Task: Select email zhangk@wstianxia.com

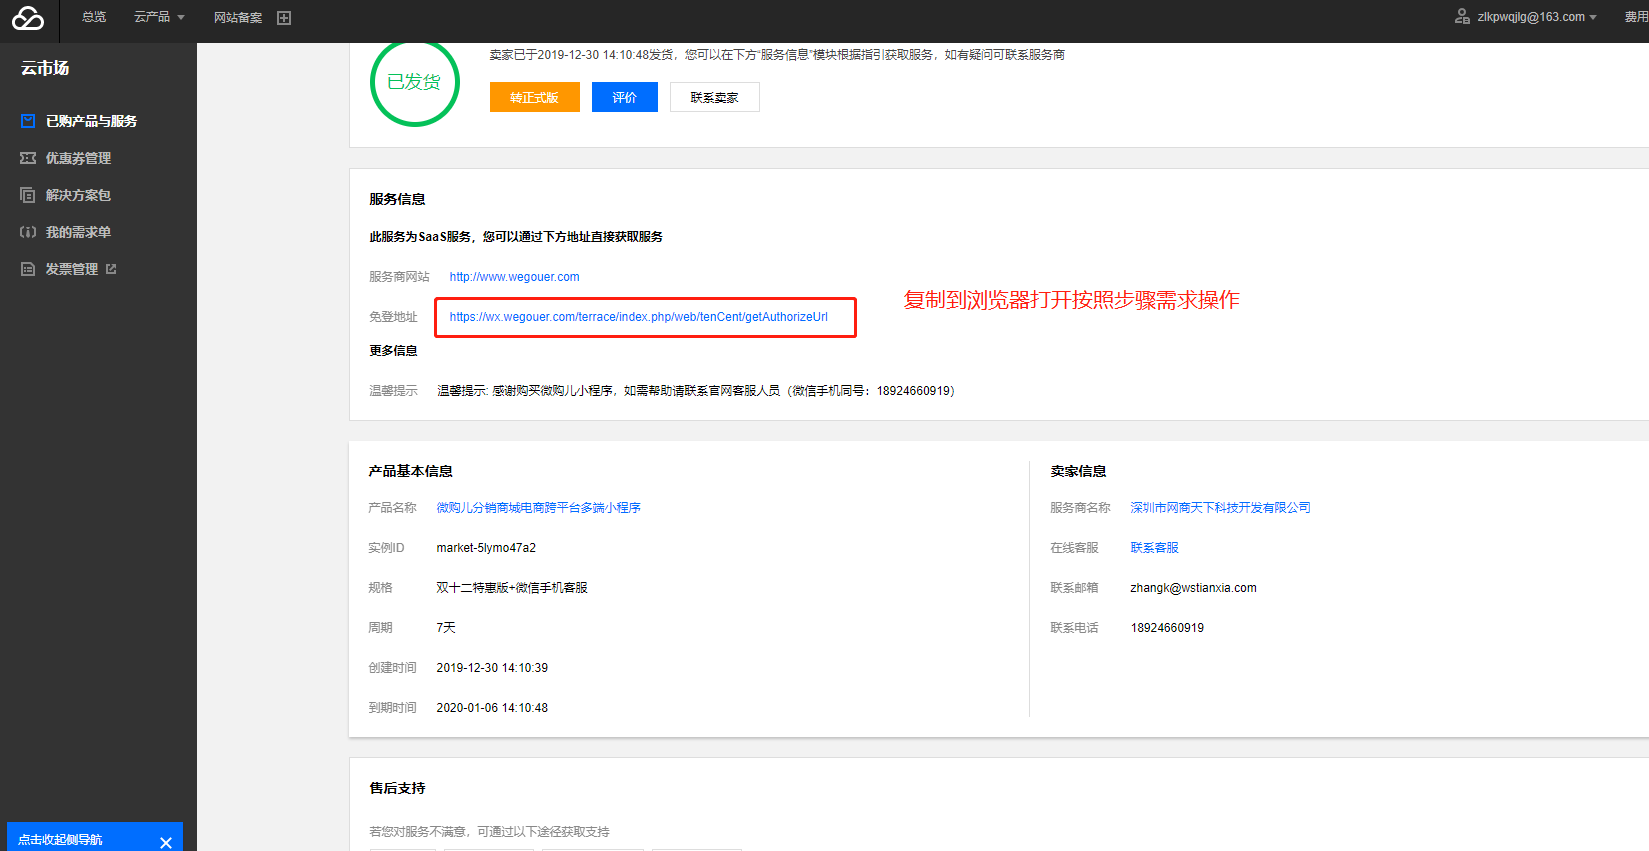Action: click(x=1193, y=588)
